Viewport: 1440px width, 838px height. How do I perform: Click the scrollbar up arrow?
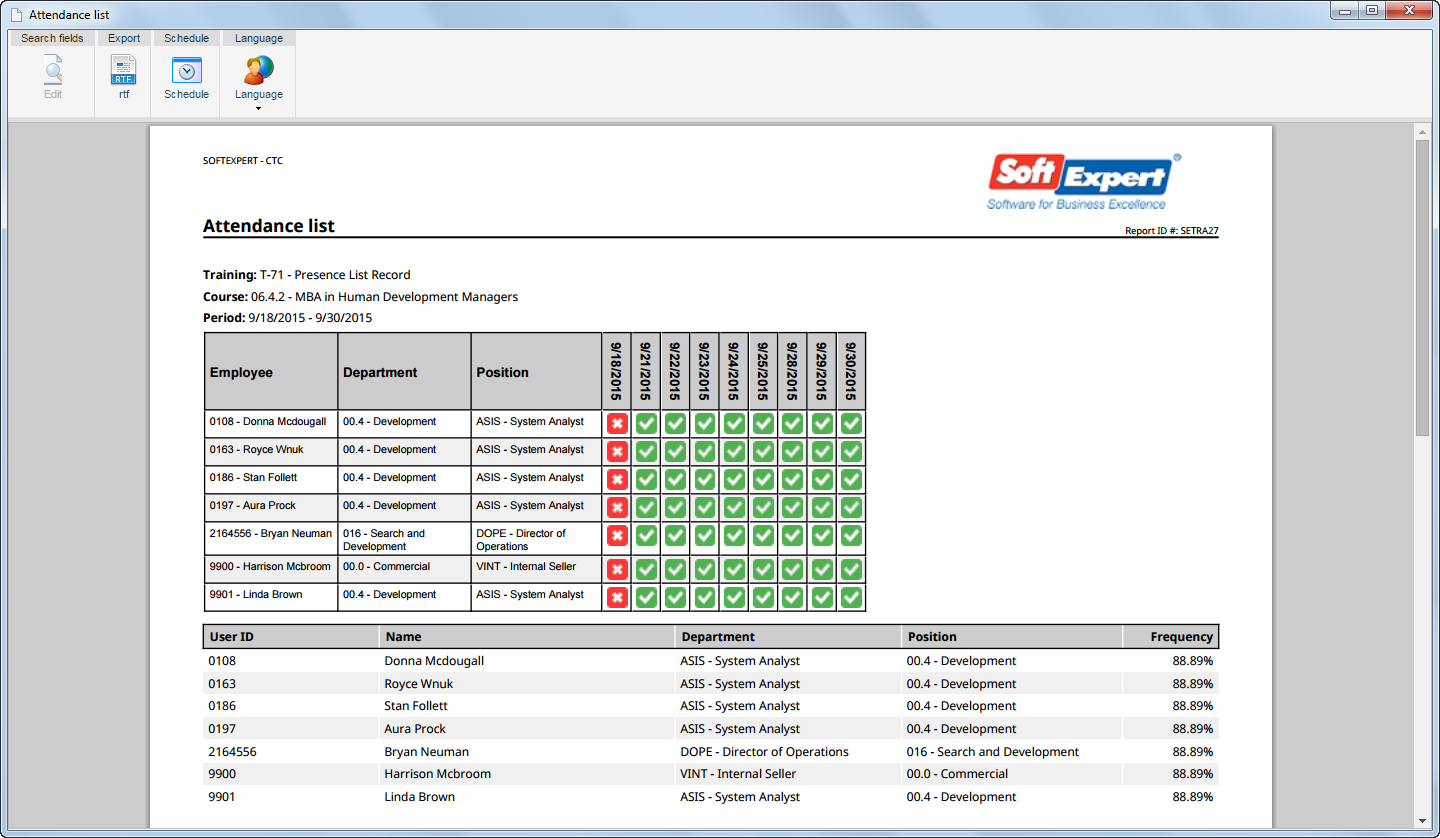click(x=1422, y=132)
